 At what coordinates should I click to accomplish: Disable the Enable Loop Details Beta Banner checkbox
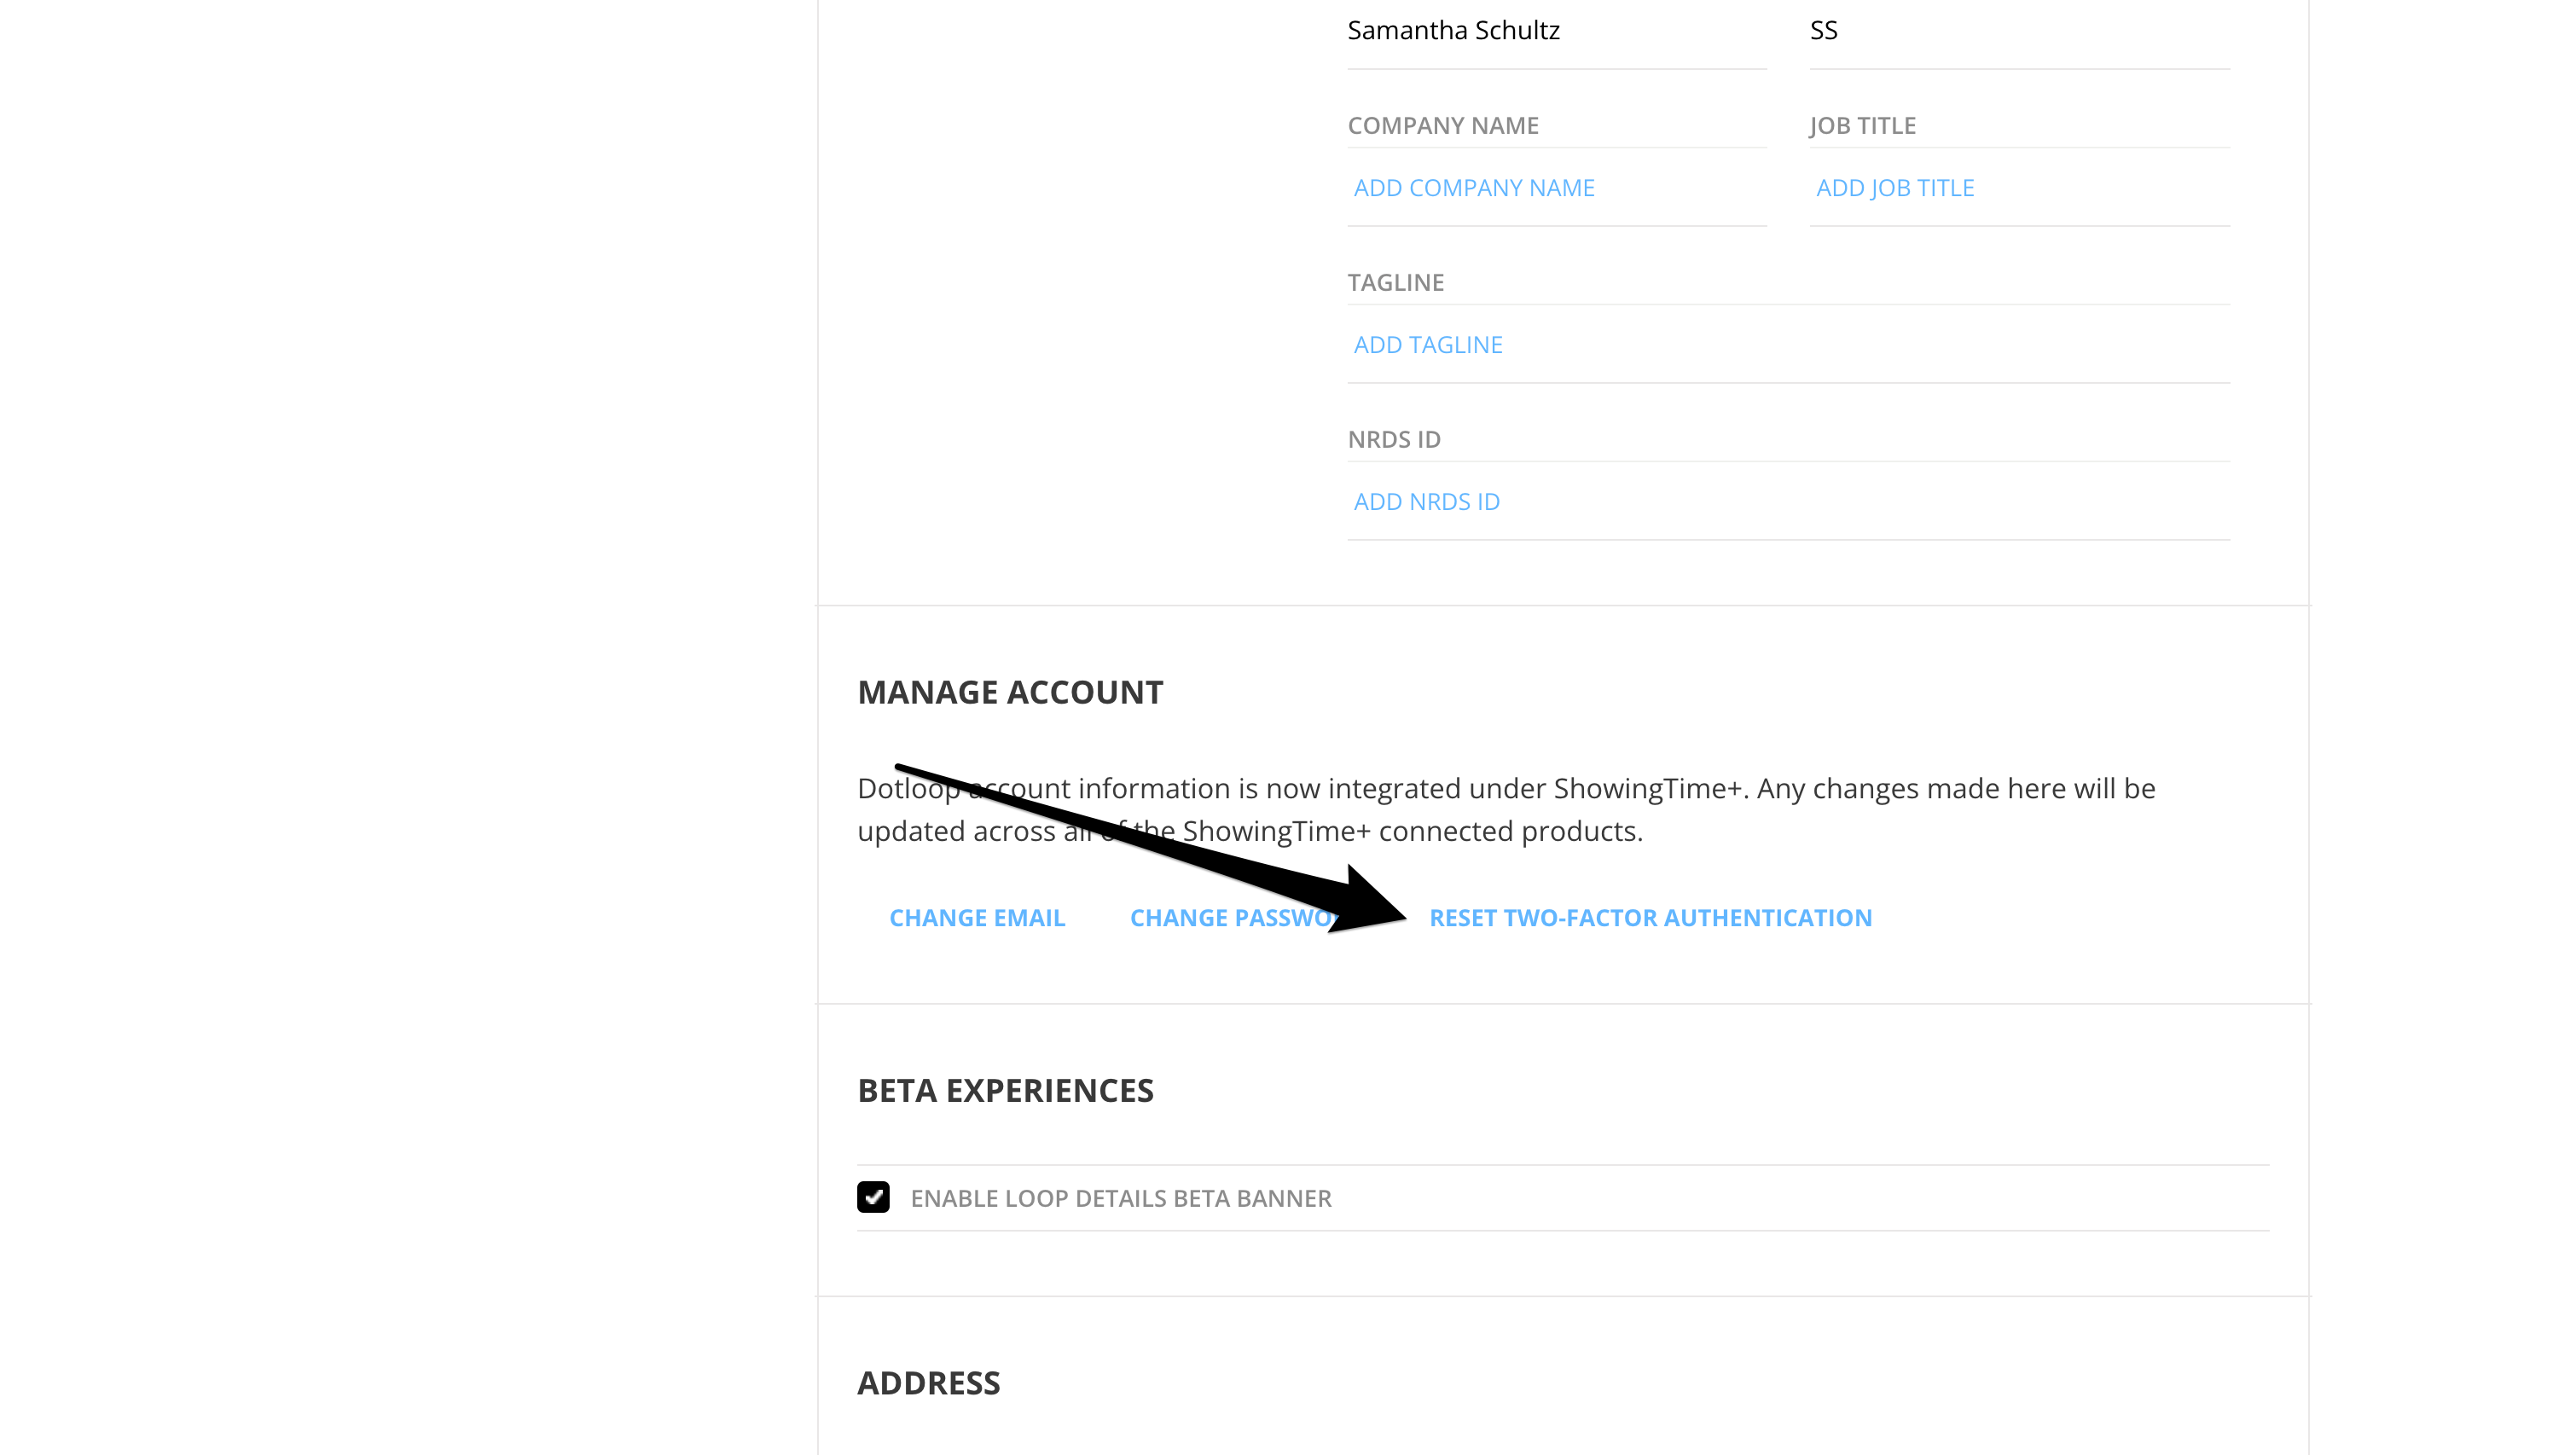tap(873, 1197)
